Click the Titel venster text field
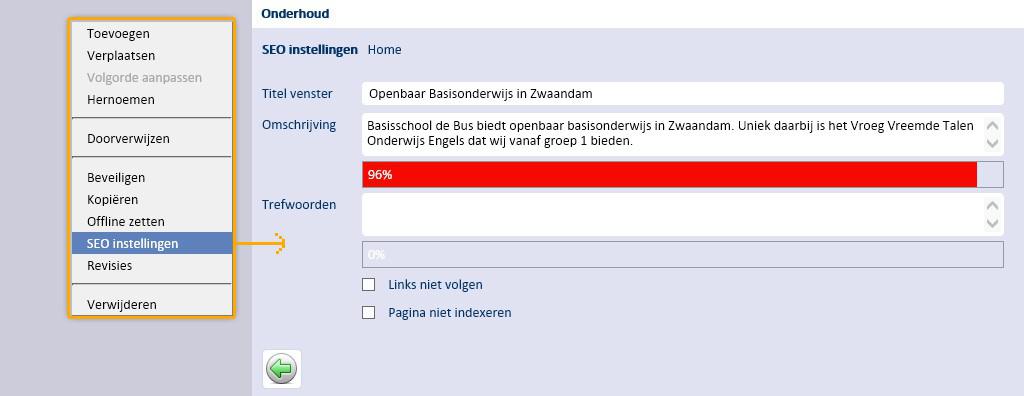This screenshot has width=1024, height=396. [682, 93]
